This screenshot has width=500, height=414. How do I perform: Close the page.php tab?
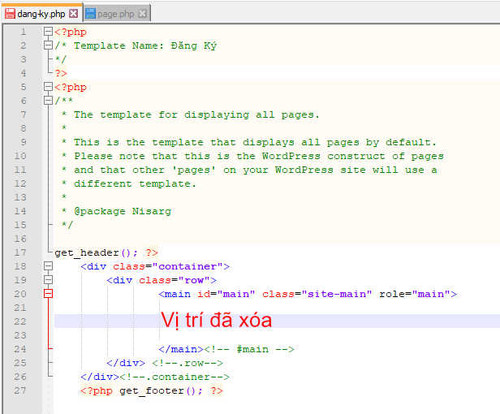pyautogui.click(x=143, y=14)
